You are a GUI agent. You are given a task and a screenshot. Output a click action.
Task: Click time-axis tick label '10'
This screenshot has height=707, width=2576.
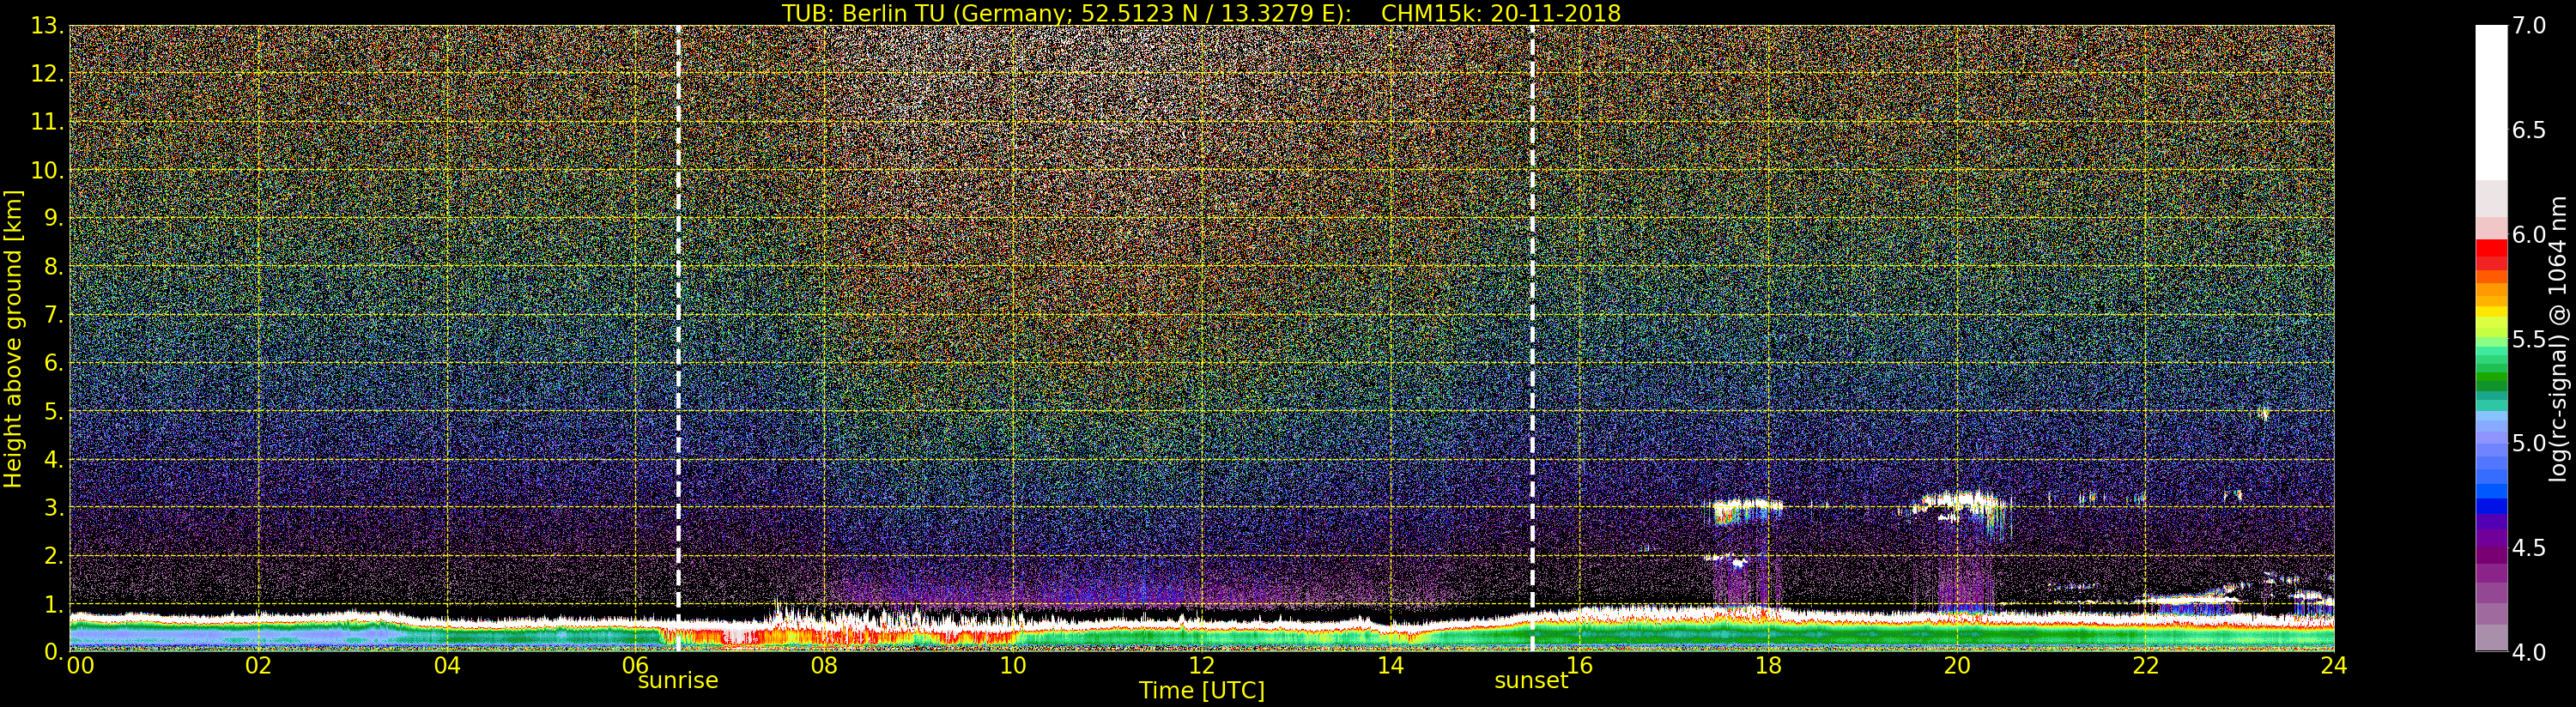[1013, 666]
